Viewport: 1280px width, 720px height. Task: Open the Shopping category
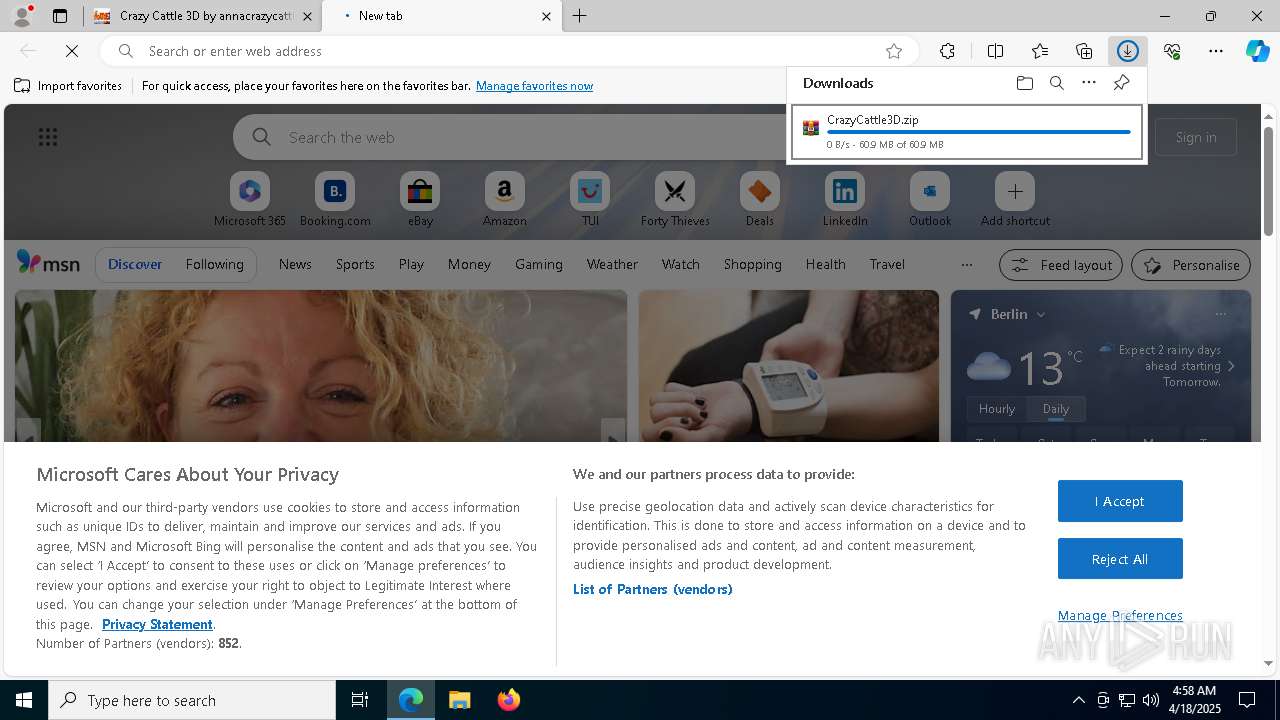coord(752,264)
